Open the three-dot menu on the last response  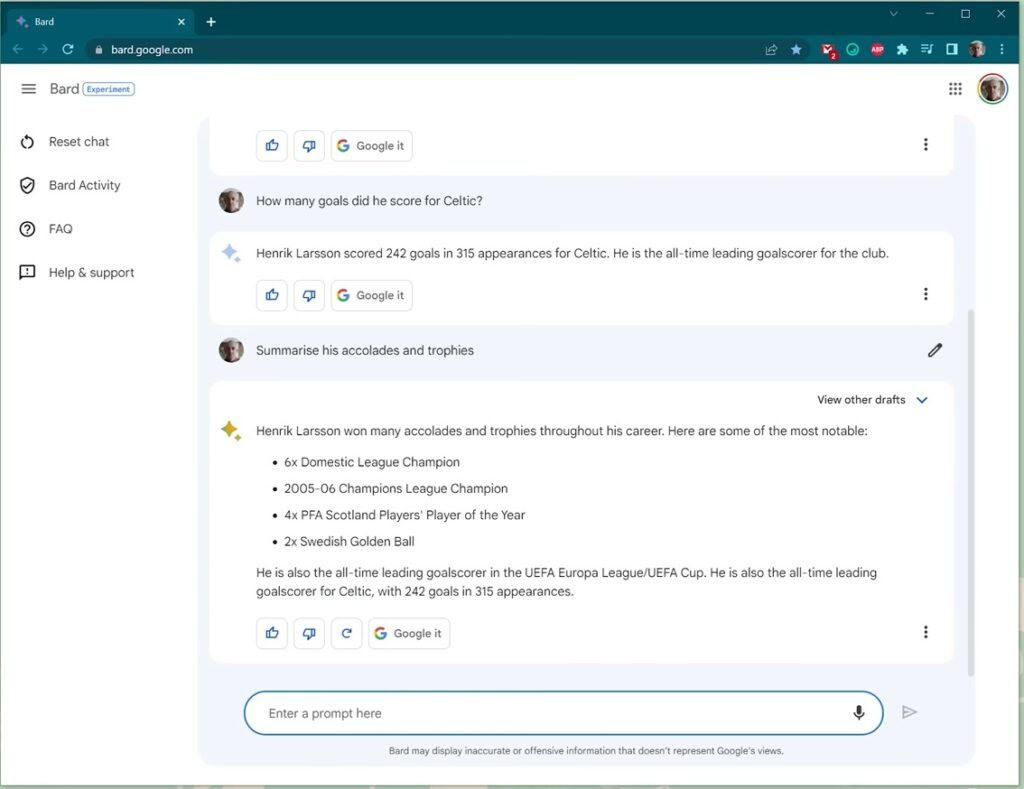tap(926, 632)
